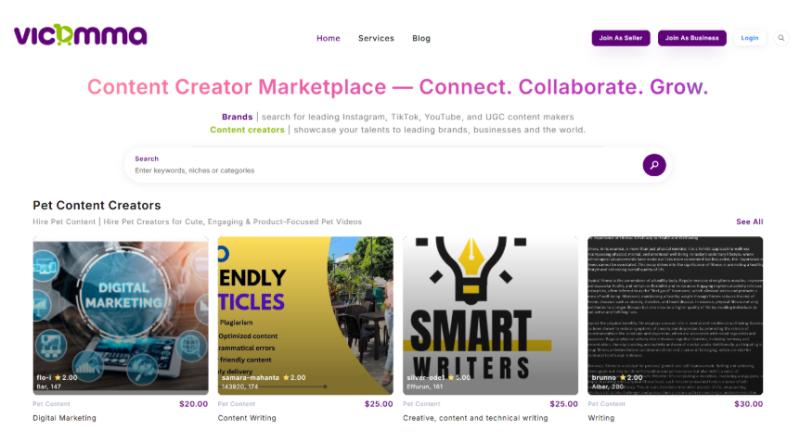This screenshot has height=443, width=800.
Task: Go to the Services page
Action: [376, 38]
